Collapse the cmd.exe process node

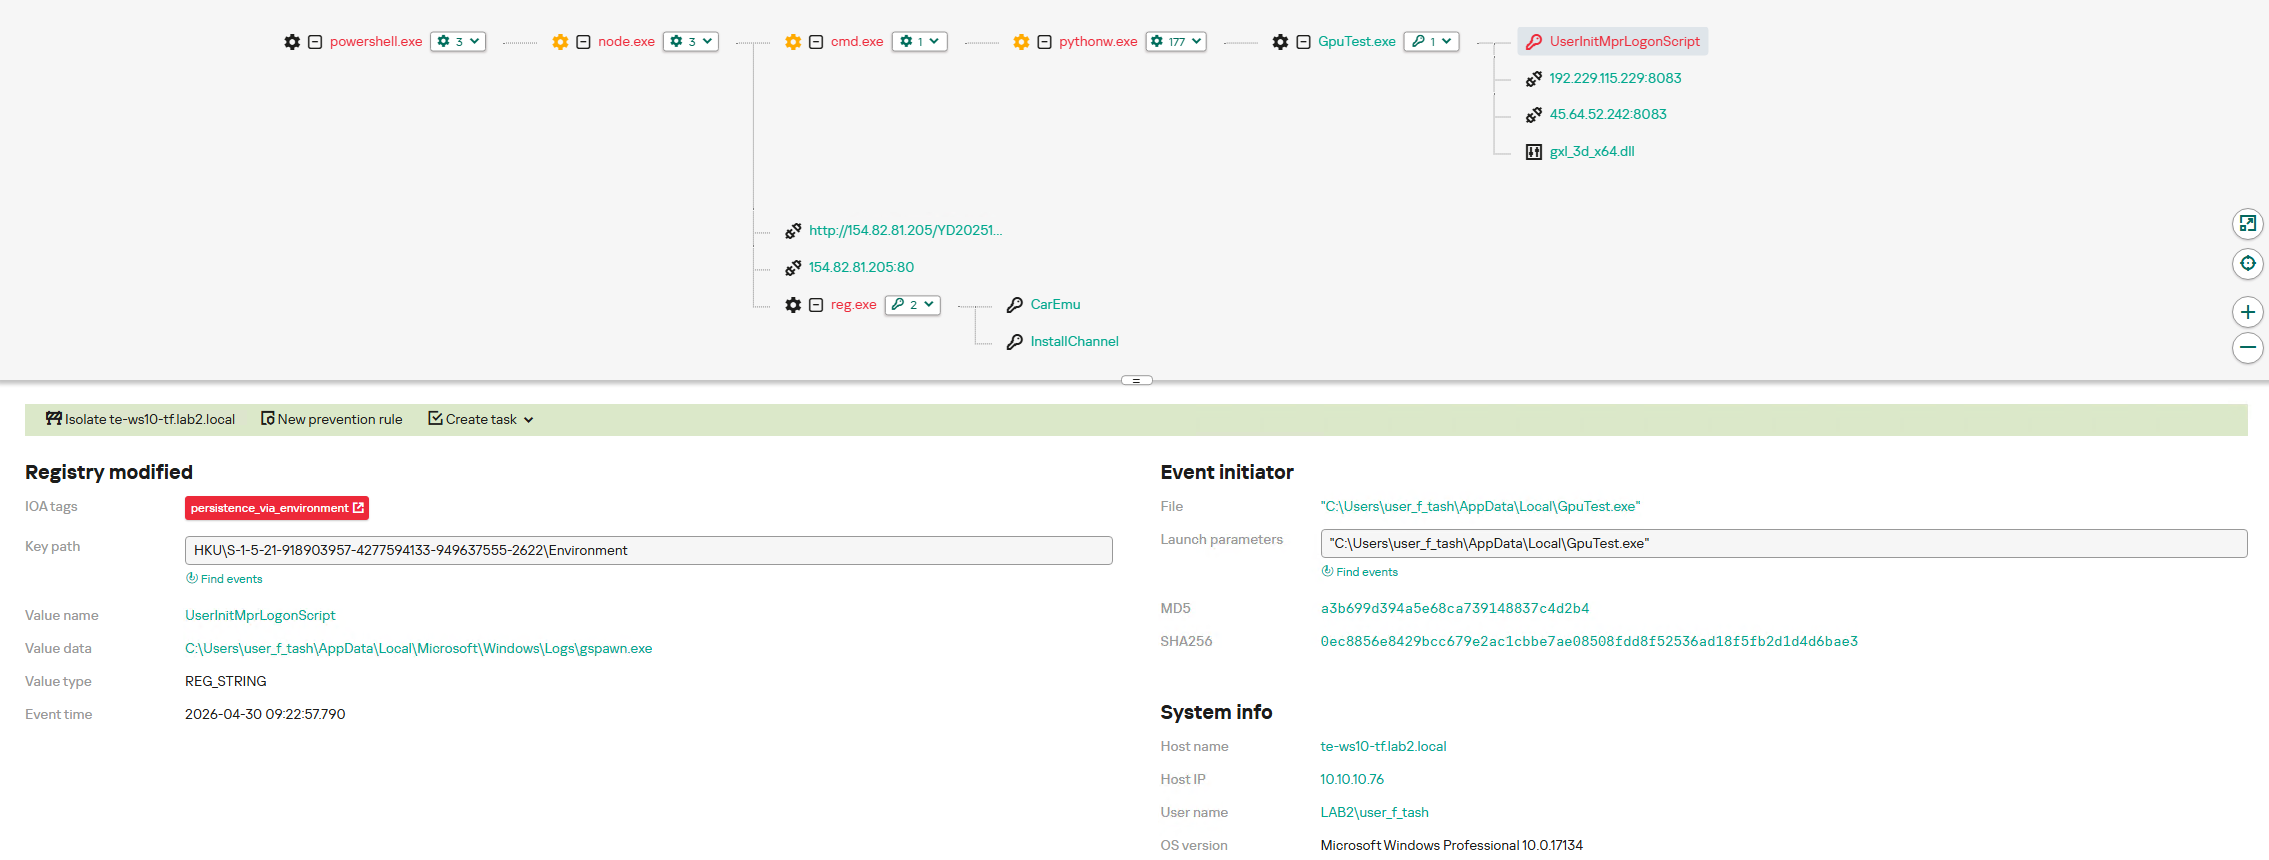point(816,42)
